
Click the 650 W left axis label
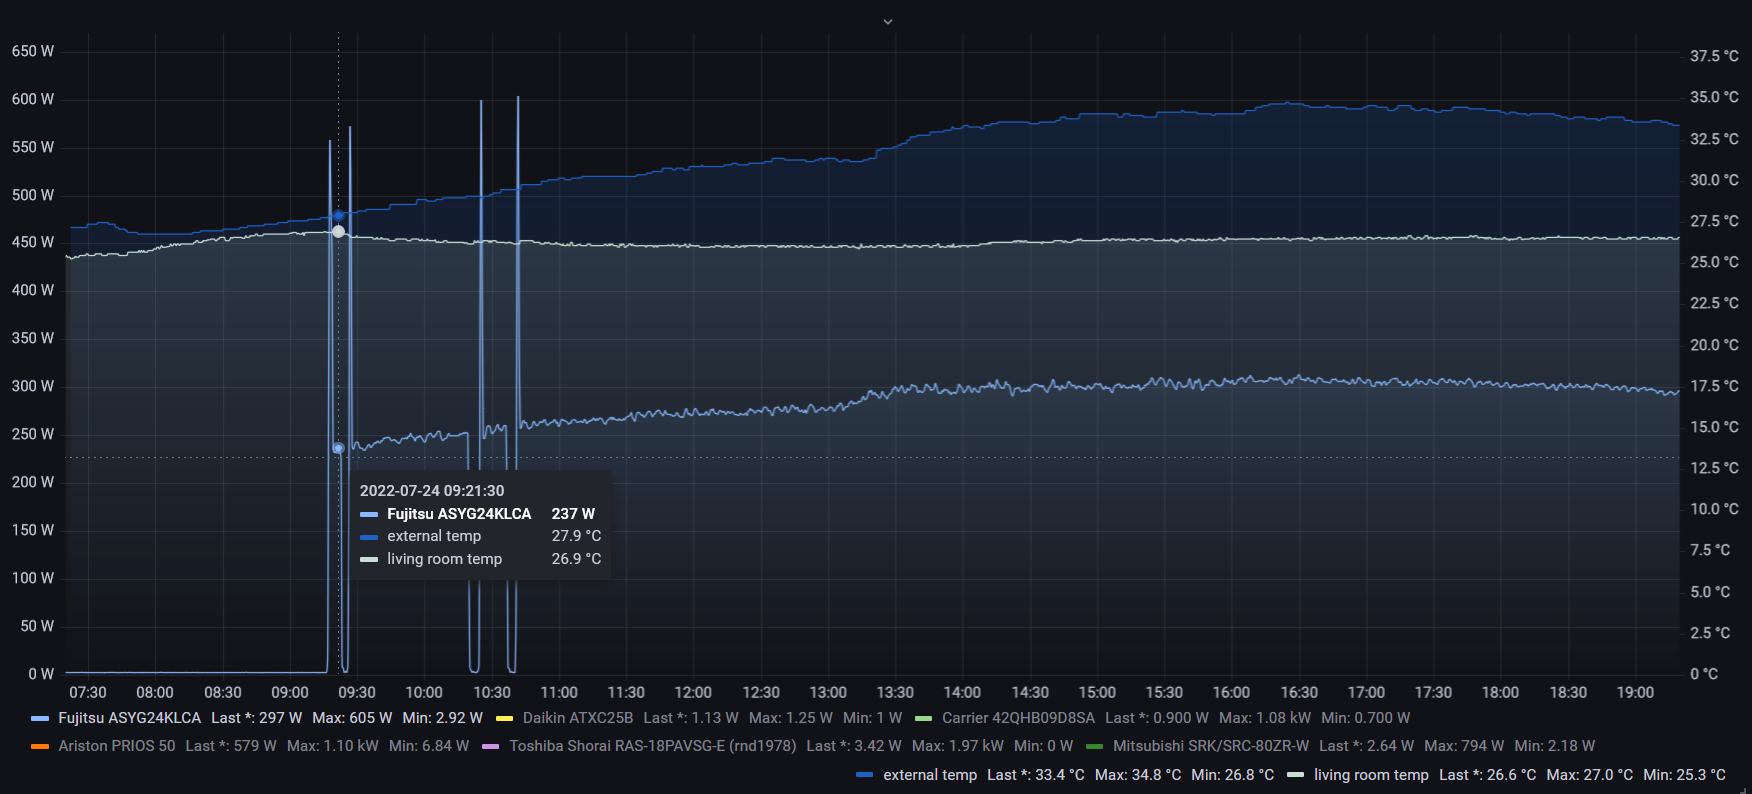33,51
